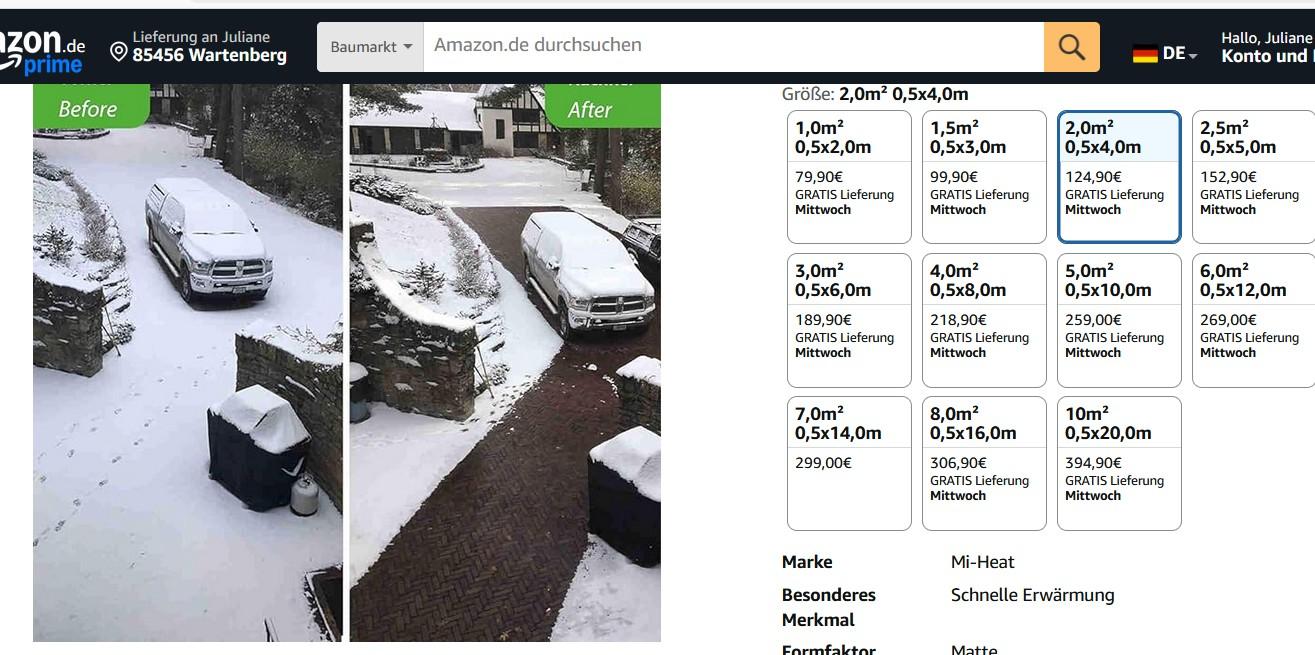
Task: Choose the 10m² 0,5x20,0m size
Action: pos(1119,463)
